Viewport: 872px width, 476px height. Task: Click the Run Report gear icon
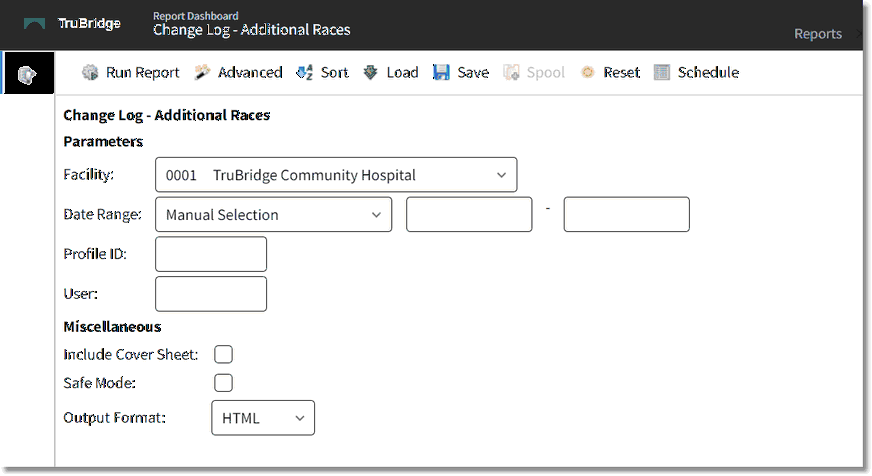click(x=90, y=73)
